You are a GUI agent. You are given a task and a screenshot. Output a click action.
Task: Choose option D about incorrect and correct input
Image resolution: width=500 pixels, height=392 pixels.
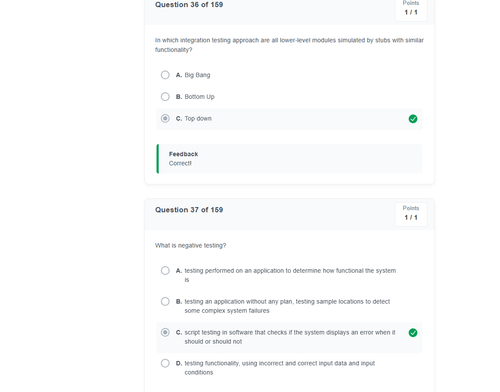point(165,363)
